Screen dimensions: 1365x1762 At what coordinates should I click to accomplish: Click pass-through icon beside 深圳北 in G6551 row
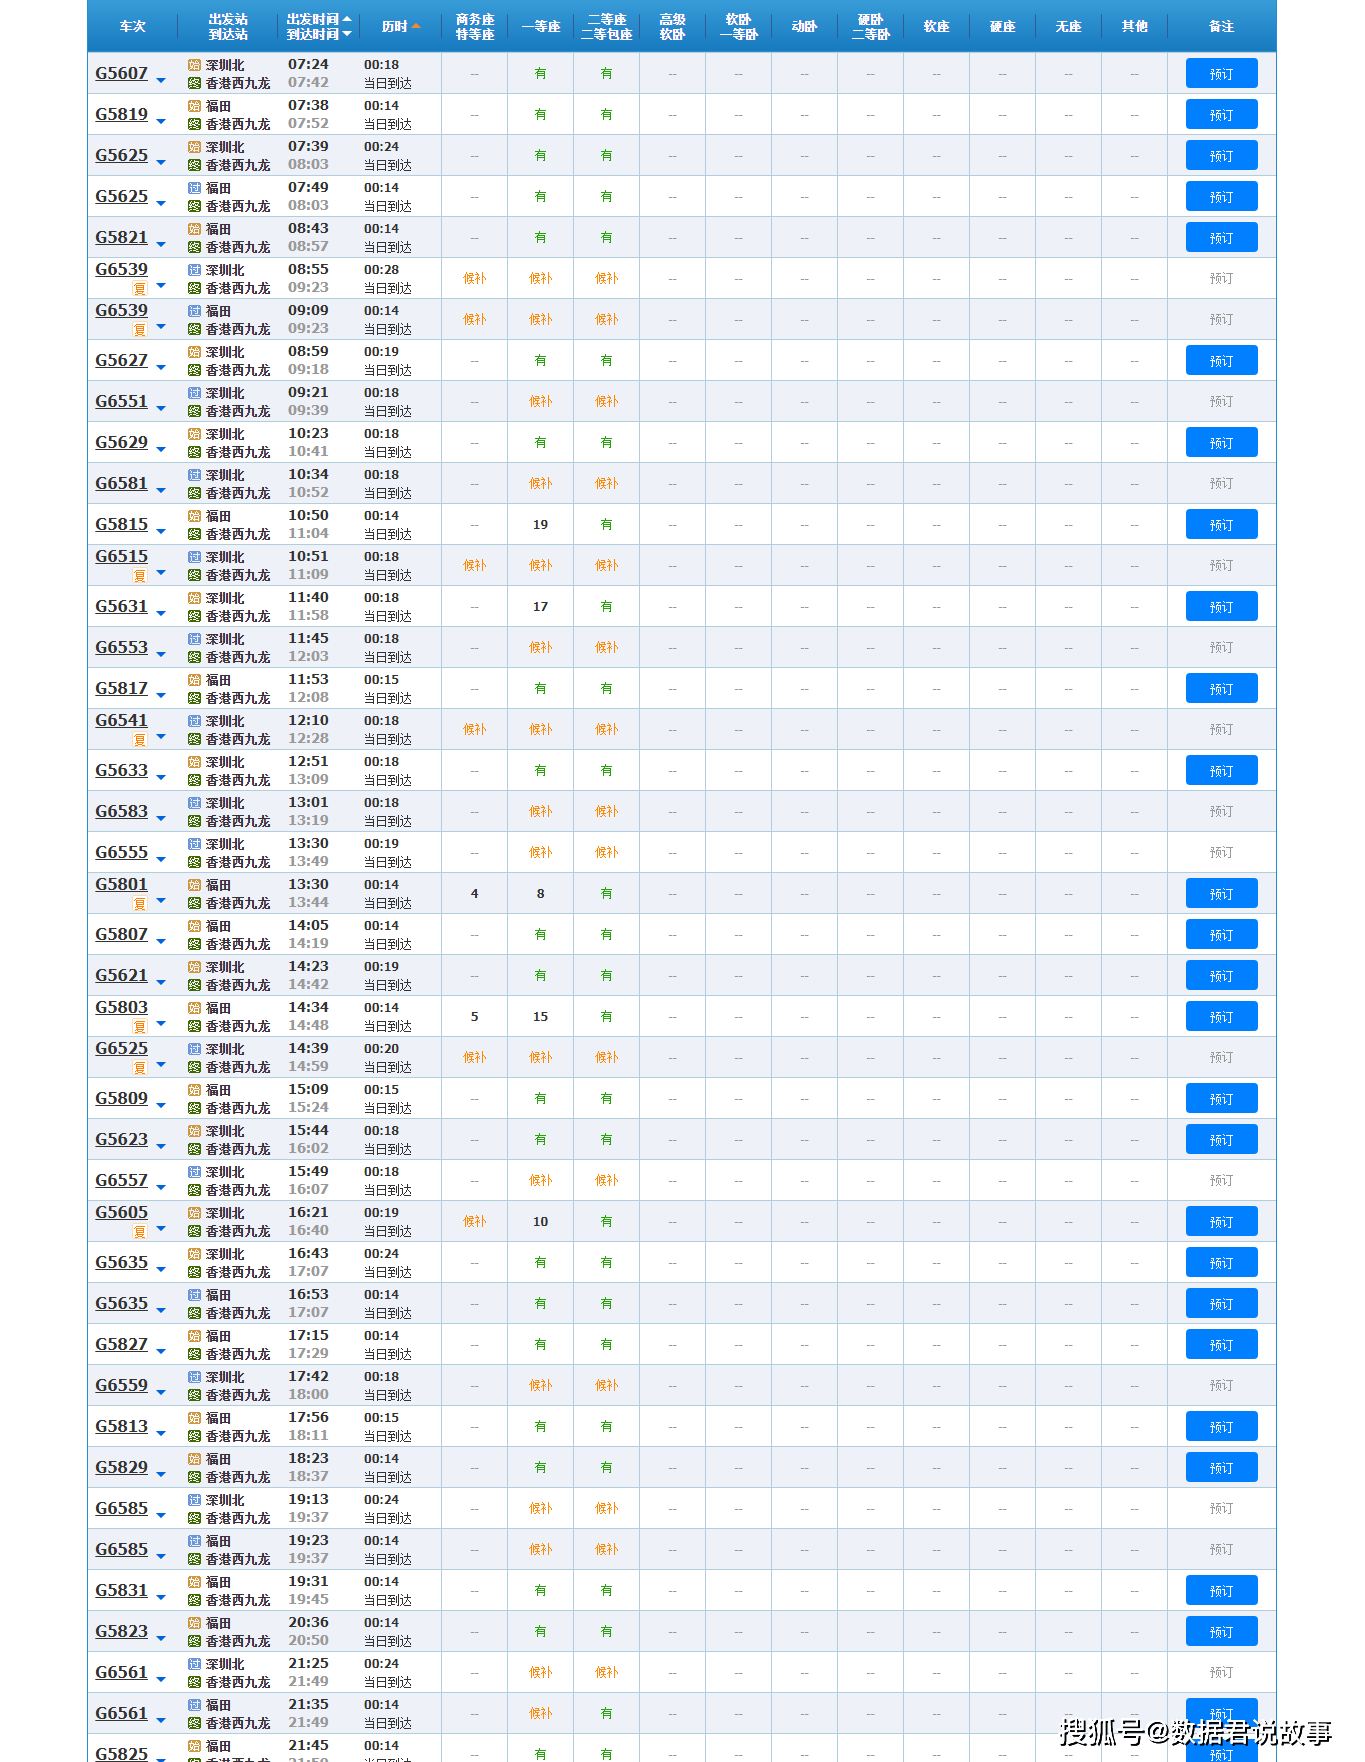195,393
